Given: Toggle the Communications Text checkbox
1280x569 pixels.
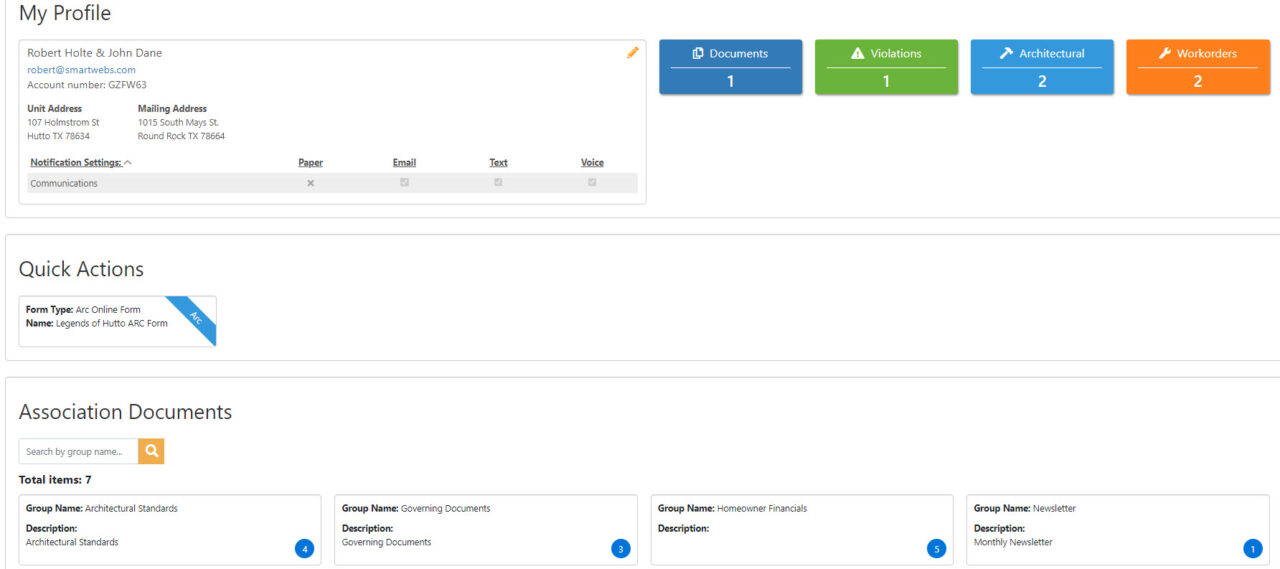Looking at the screenshot, I should click(498, 183).
